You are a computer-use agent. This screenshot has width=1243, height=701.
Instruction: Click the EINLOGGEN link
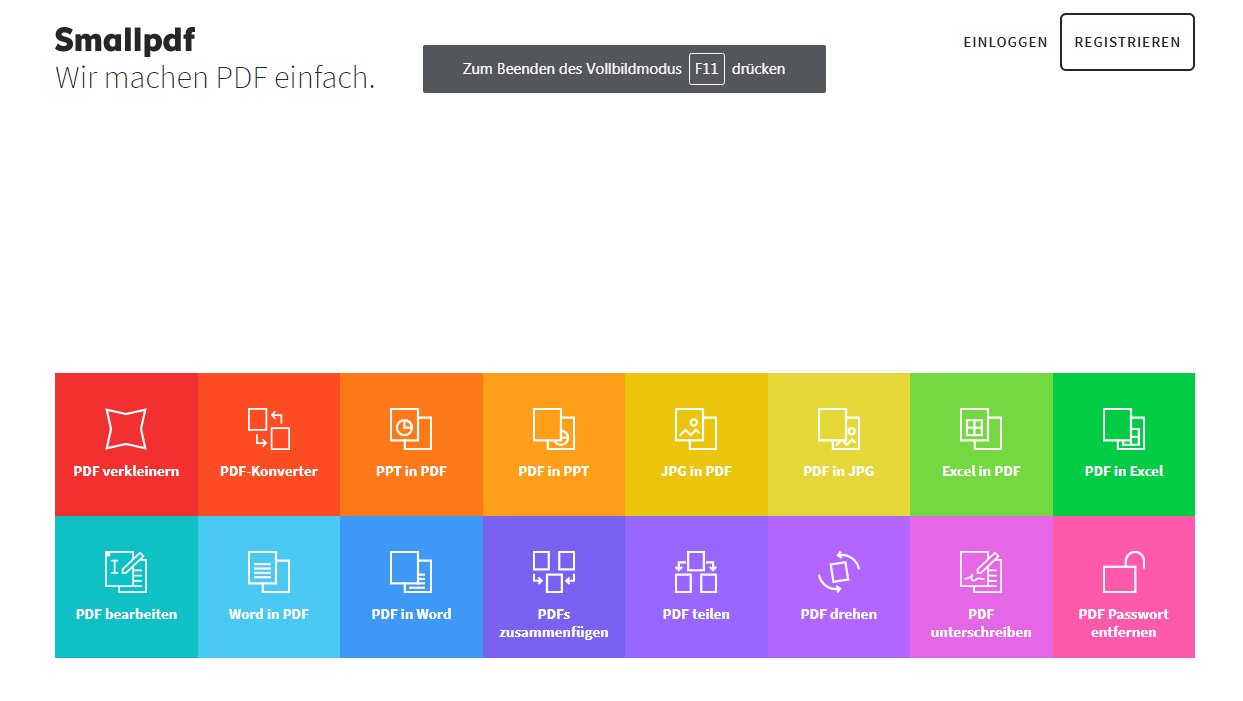[x=1005, y=42]
